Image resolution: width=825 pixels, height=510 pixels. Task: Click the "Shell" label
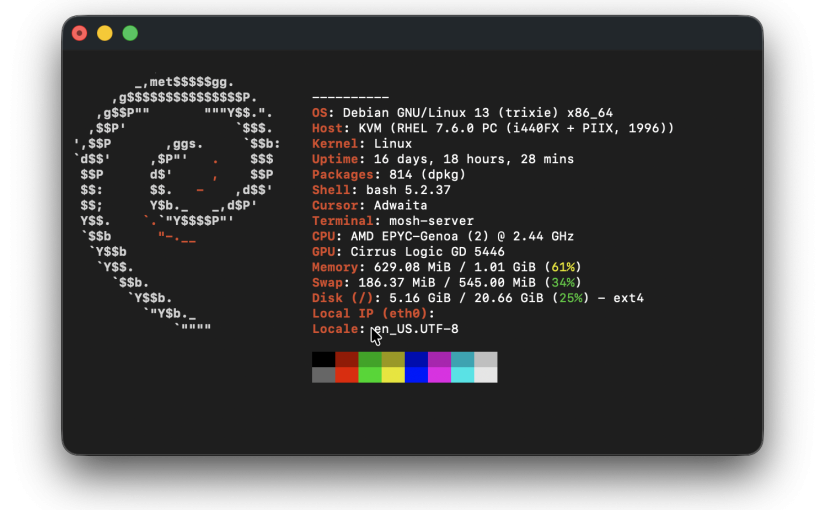(x=331, y=190)
